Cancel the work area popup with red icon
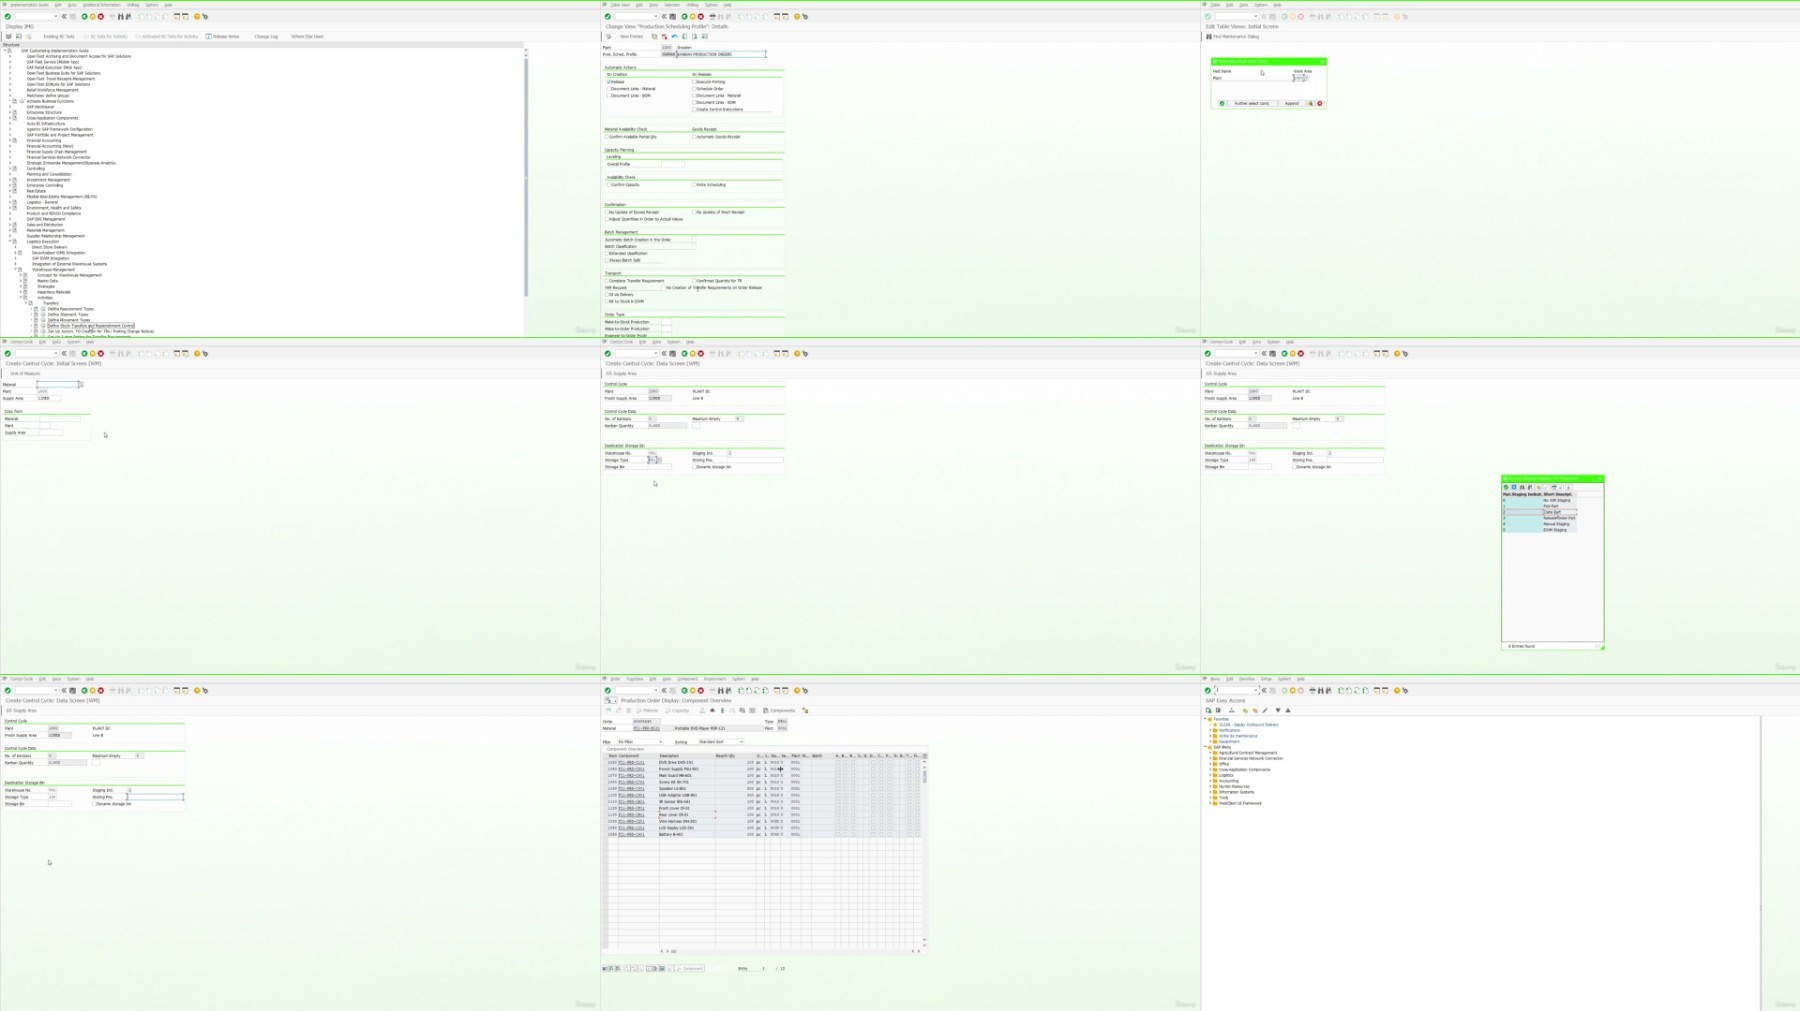This screenshot has width=1800, height=1011. (1320, 103)
